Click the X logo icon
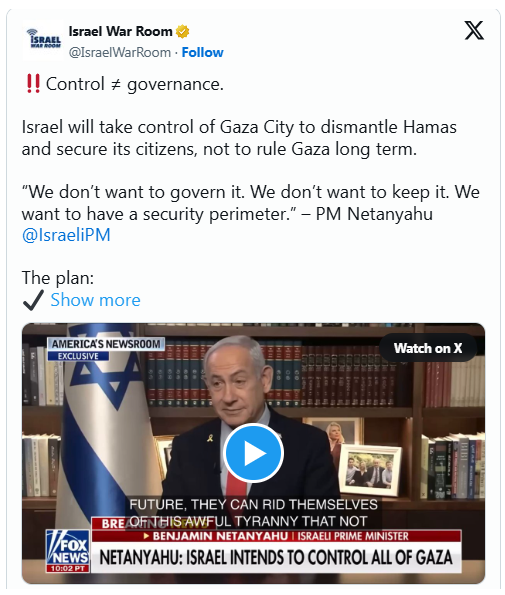The width and height of the screenshot is (505, 595). click(x=474, y=30)
